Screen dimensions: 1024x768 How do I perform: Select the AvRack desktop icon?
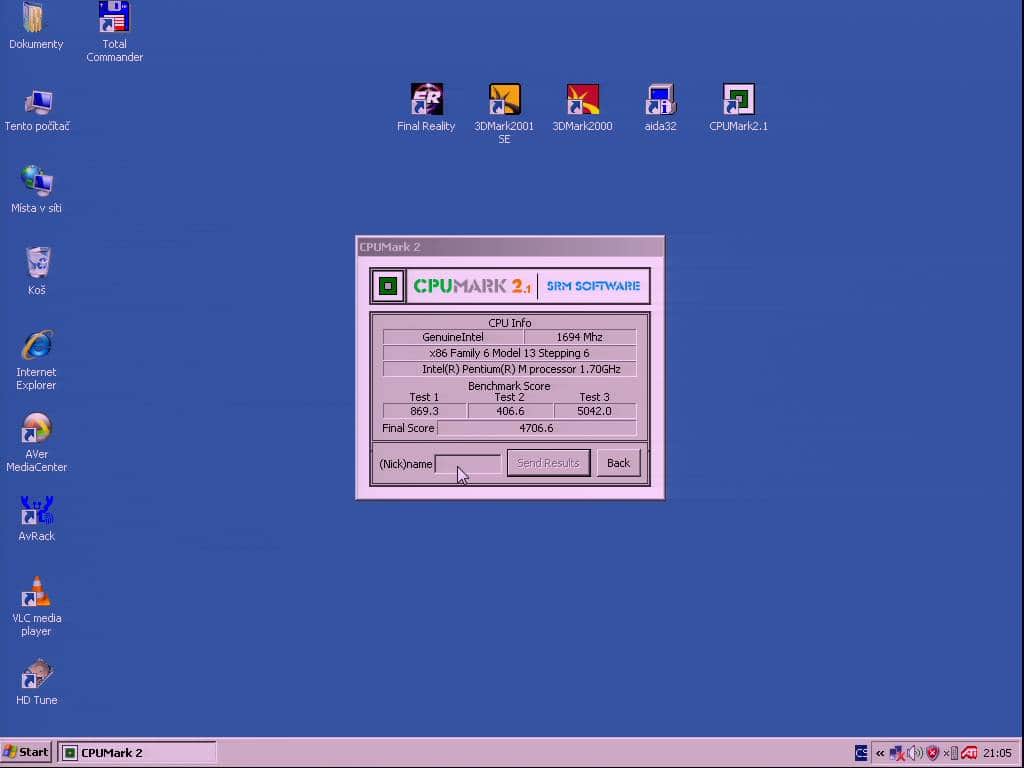tap(37, 519)
